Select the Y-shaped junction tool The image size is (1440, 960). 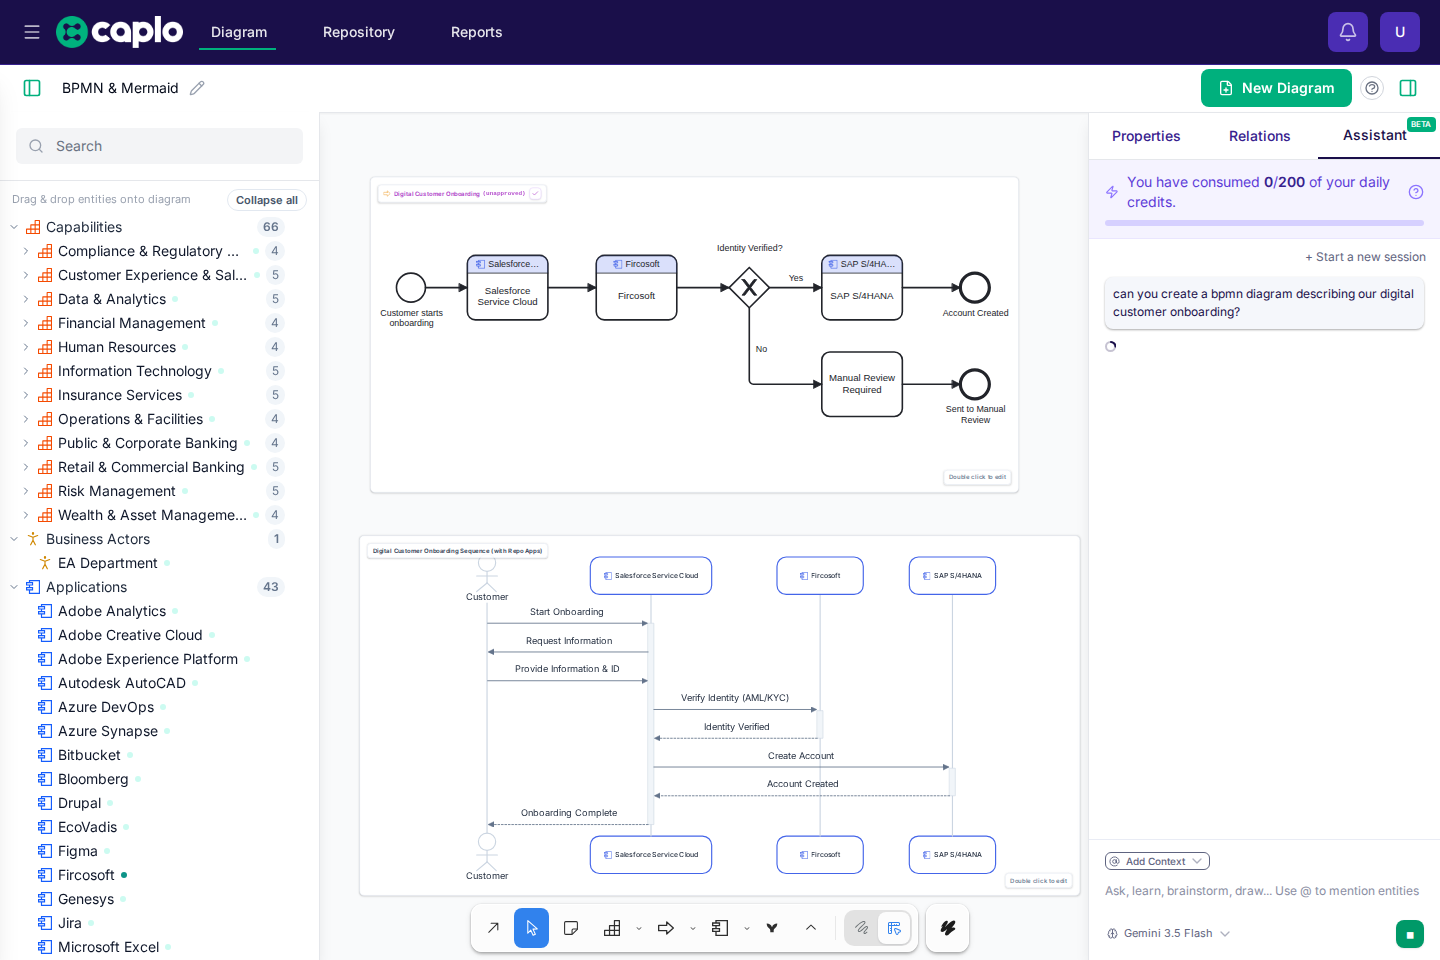(772, 928)
